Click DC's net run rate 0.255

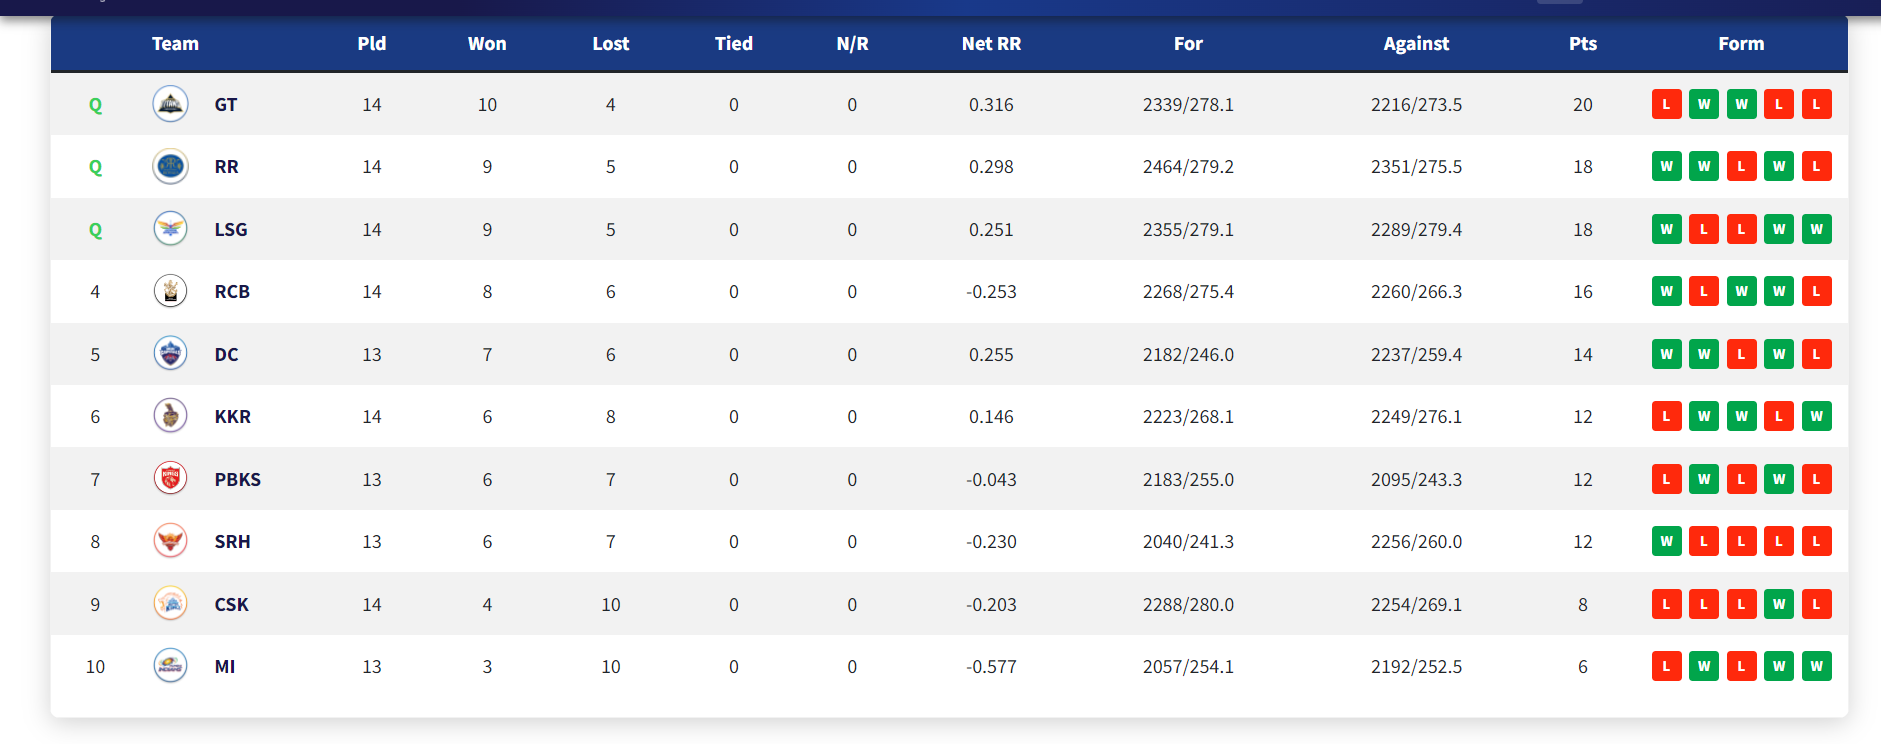coord(991,354)
